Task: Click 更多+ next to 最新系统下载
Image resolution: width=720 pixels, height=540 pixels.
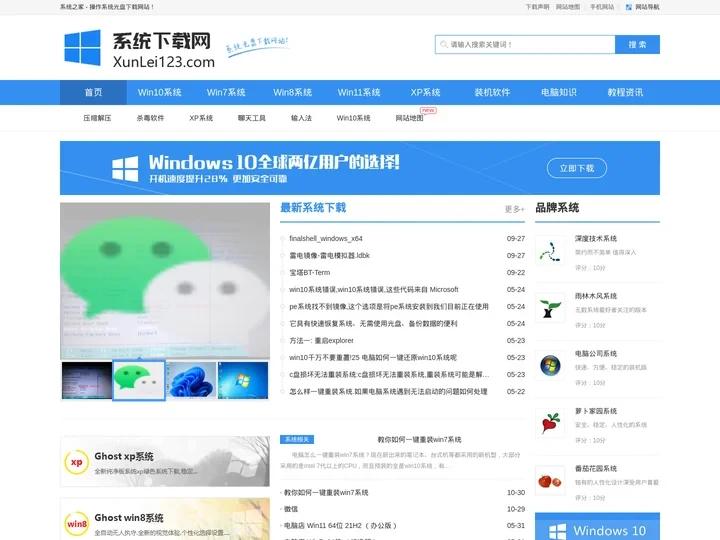Action: [x=514, y=209]
